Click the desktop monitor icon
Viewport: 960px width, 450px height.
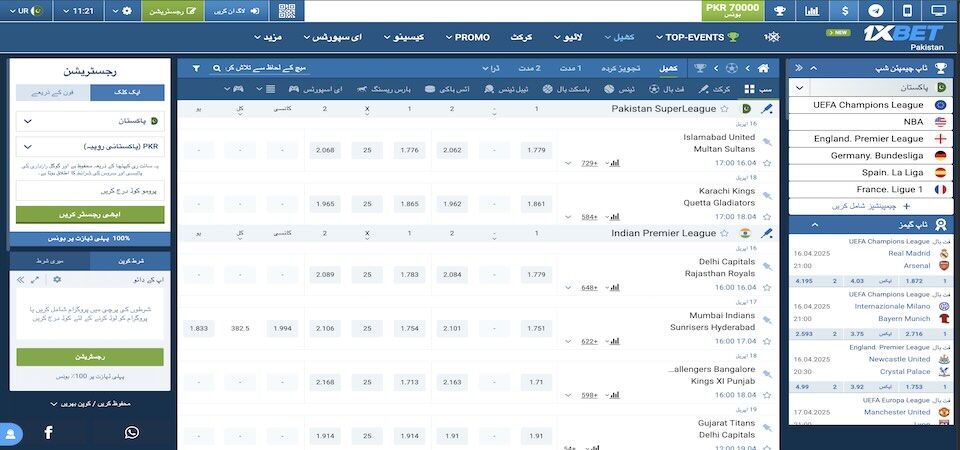point(939,11)
